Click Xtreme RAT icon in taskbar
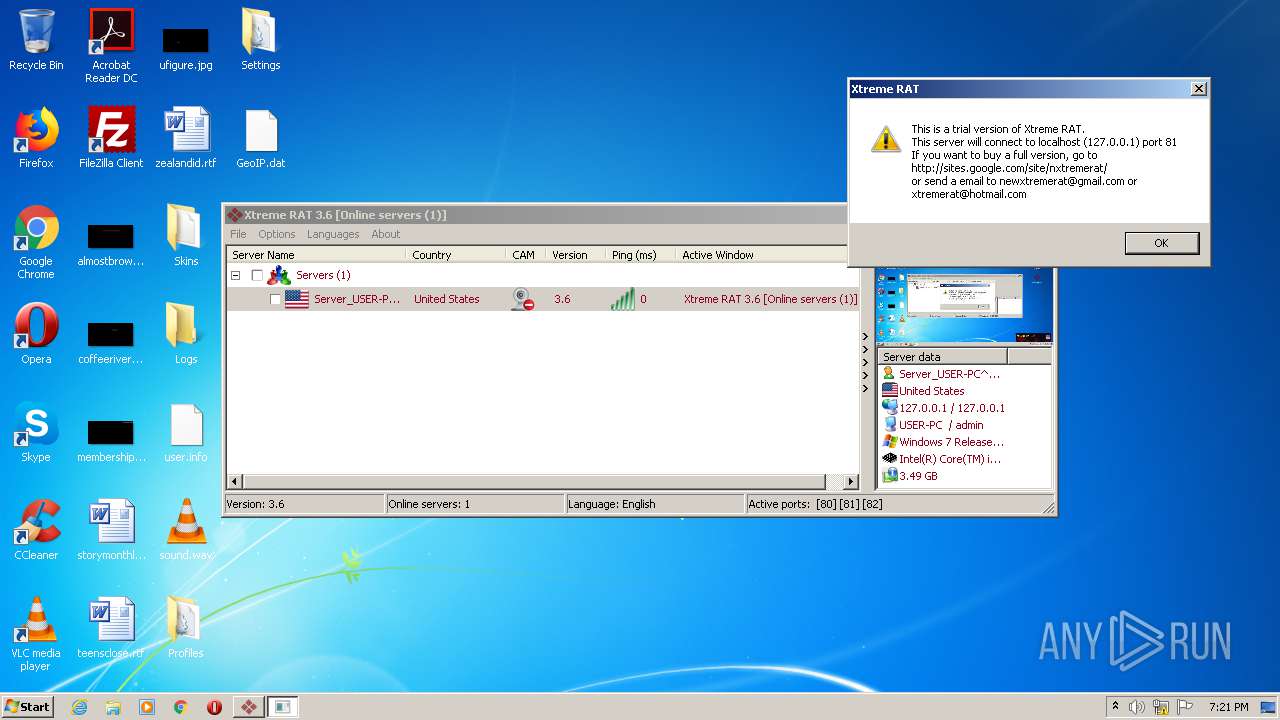The width and height of the screenshot is (1280, 720). coord(248,707)
